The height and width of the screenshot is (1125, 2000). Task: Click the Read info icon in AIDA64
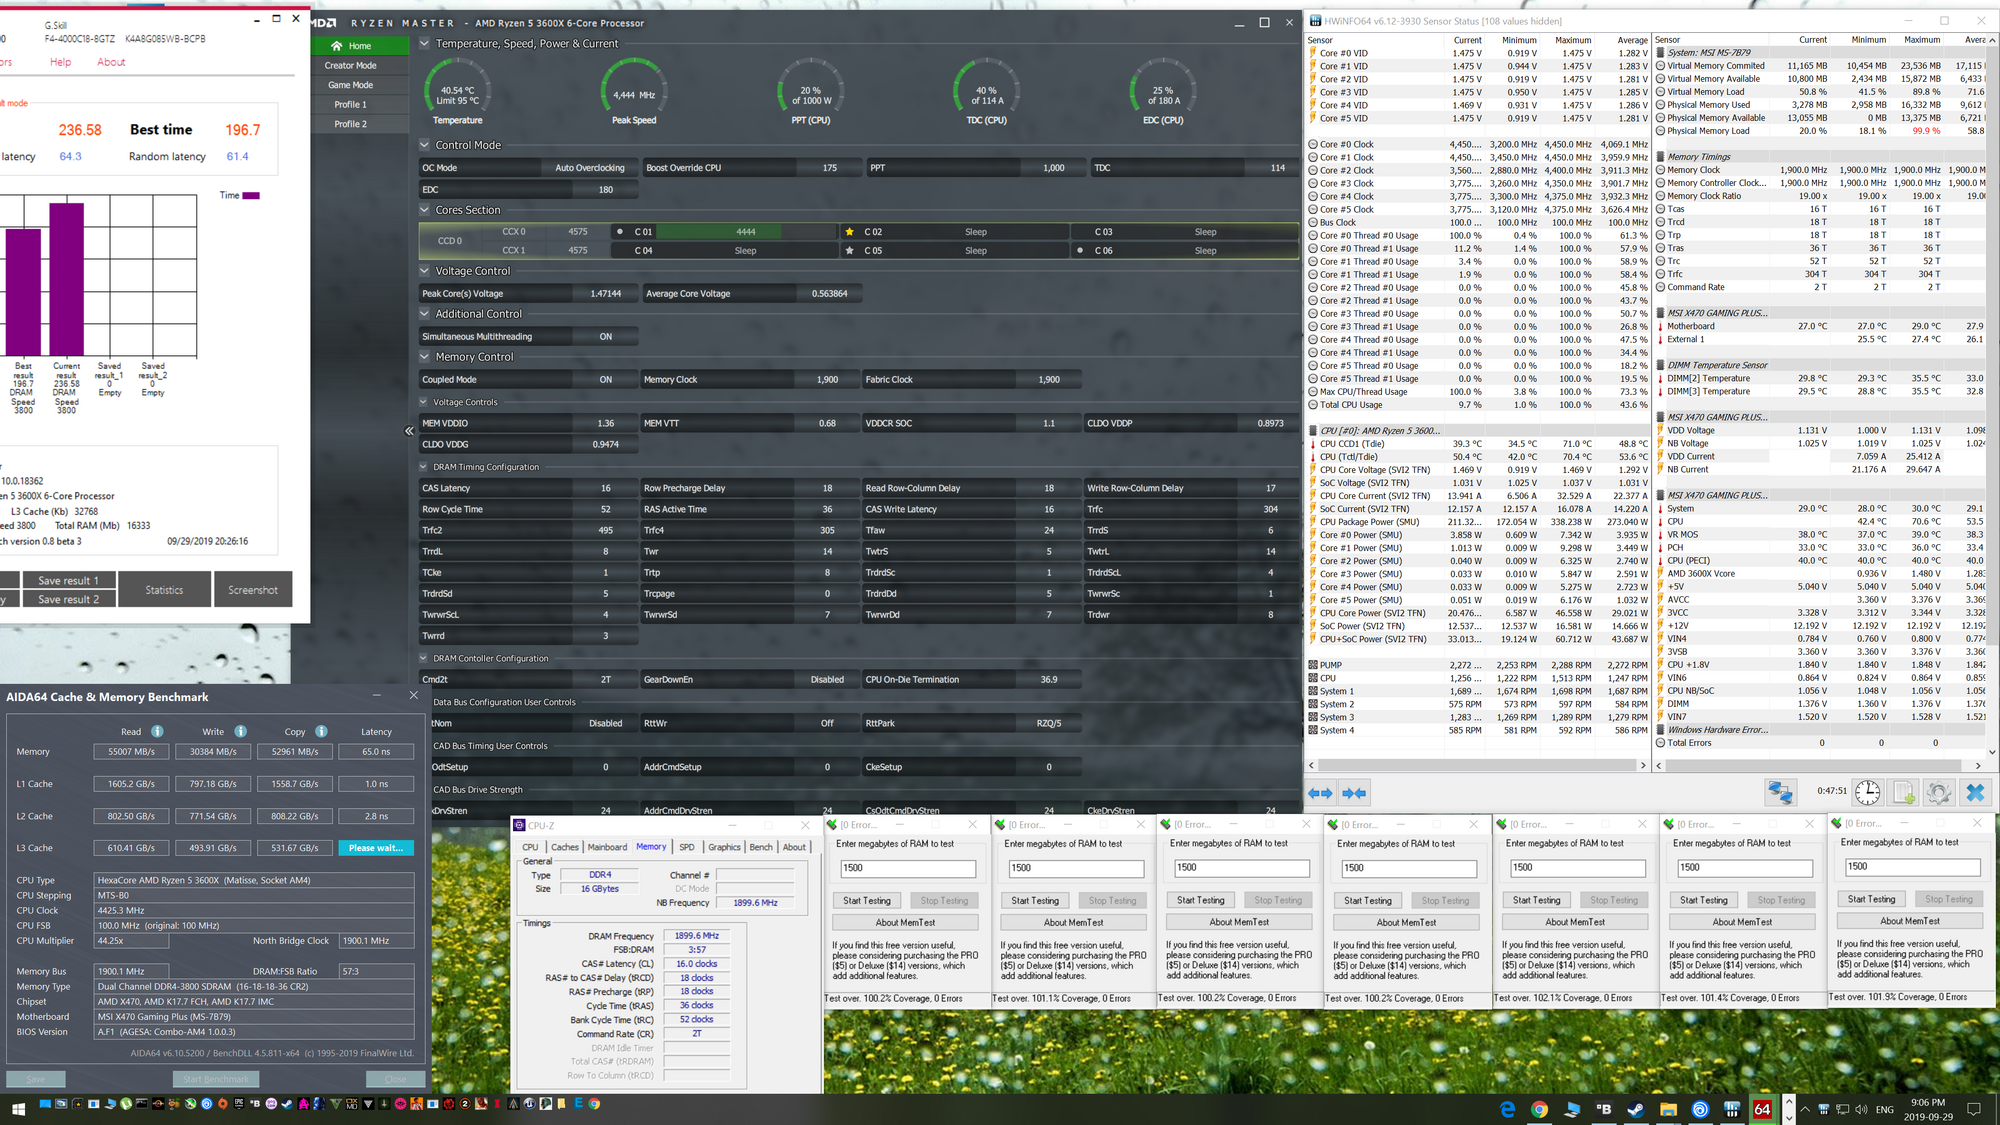click(157, 731)
